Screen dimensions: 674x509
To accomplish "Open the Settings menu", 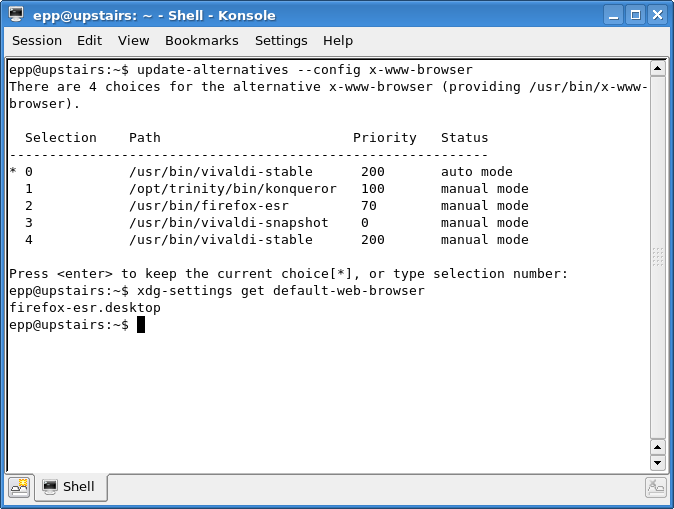I will tap(281, 40).
